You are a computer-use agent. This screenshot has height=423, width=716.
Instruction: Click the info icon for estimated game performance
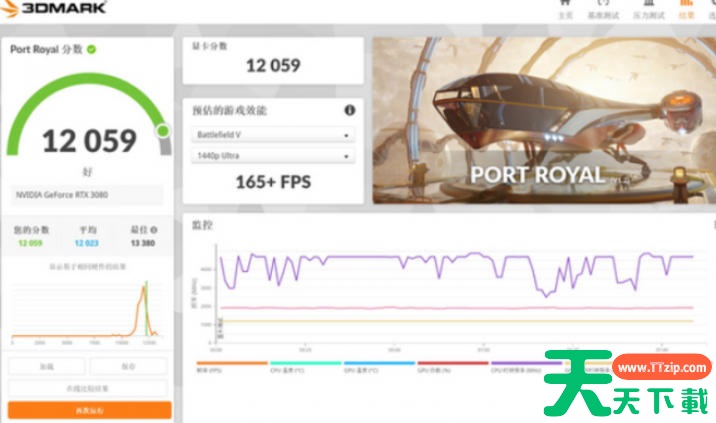(349, 110)
